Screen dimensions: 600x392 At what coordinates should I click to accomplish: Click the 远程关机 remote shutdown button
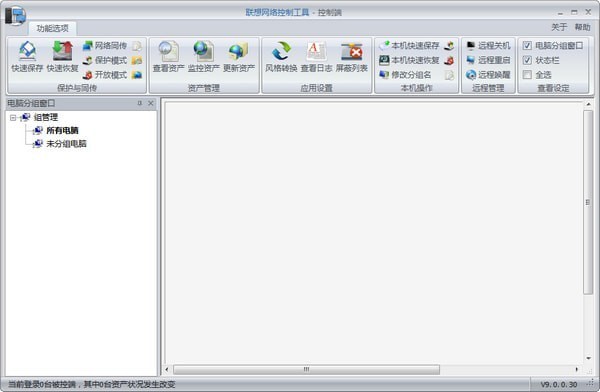pyautogui.click(x=488, y=46)
